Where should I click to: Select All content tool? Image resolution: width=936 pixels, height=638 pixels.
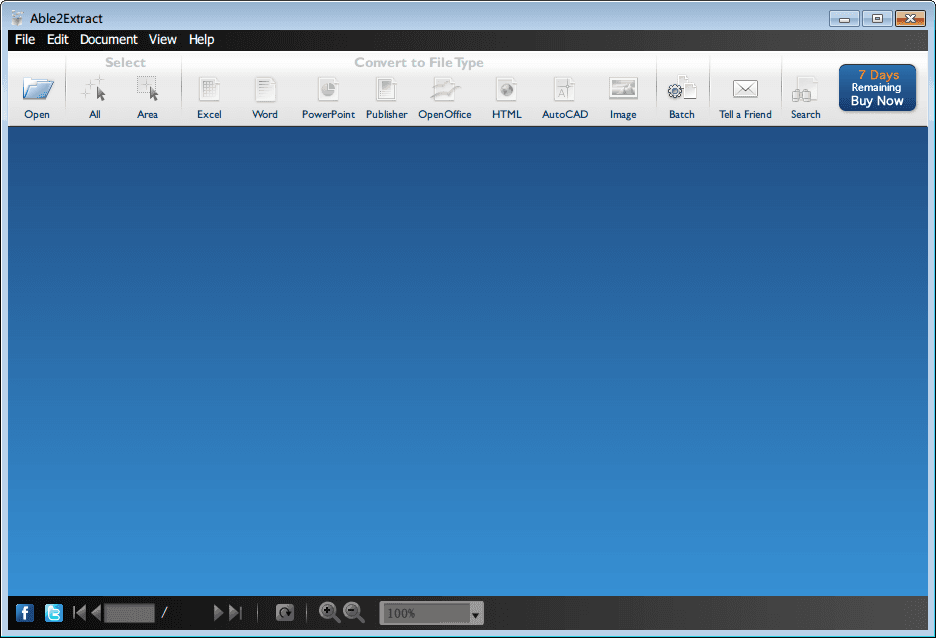(x=94, y=90)
